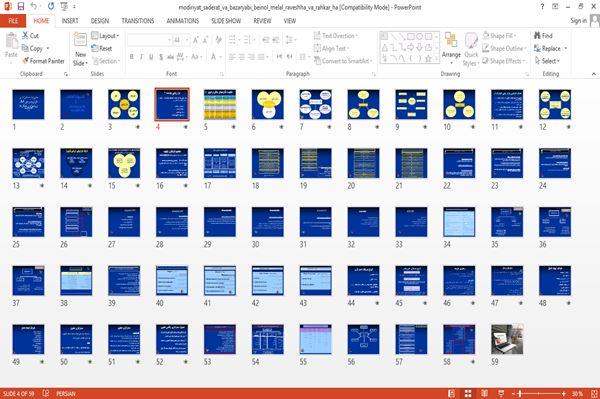Screen dimensions: 600x399
Task: Toggle Italic formatting button
Action: [x=141, y=57]
